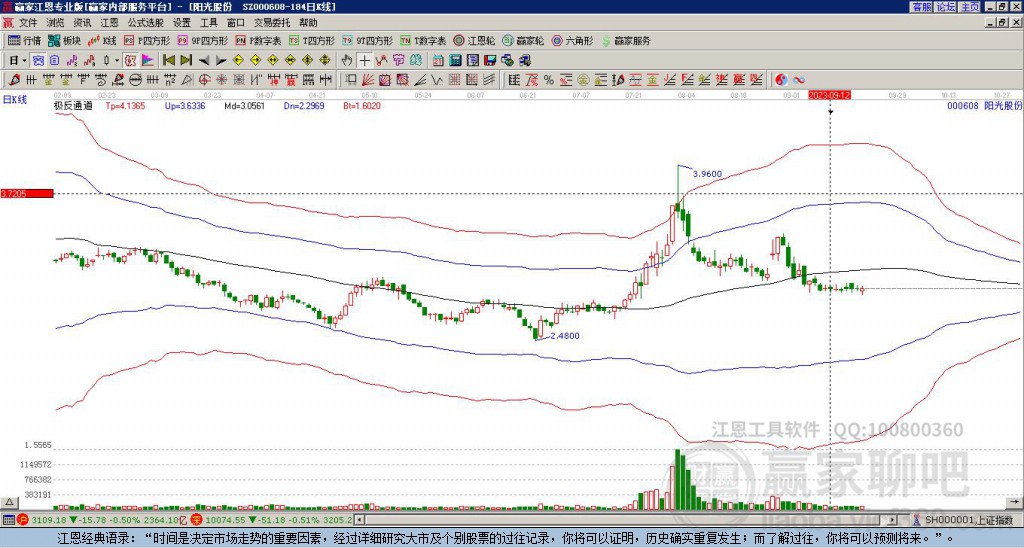Open the 帮助 menu

[x=308, y=23]
